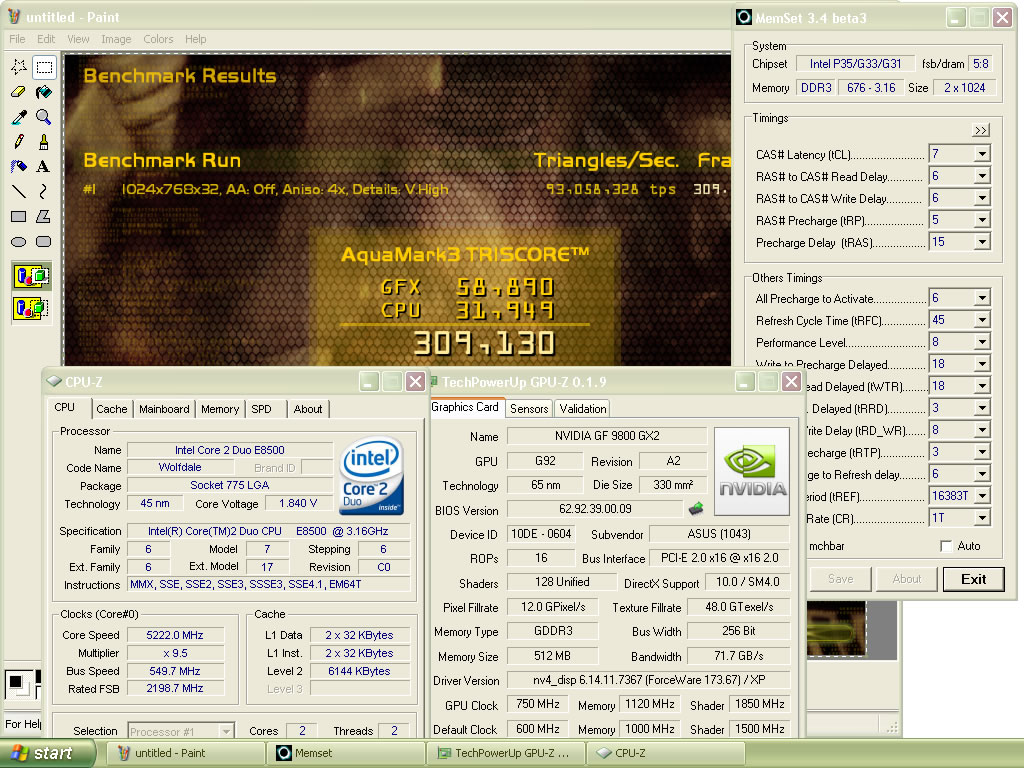This screenshot has width=1024, height=768.
Task: Switch to the Memory tab in CPU-Z
Action: 220,409
